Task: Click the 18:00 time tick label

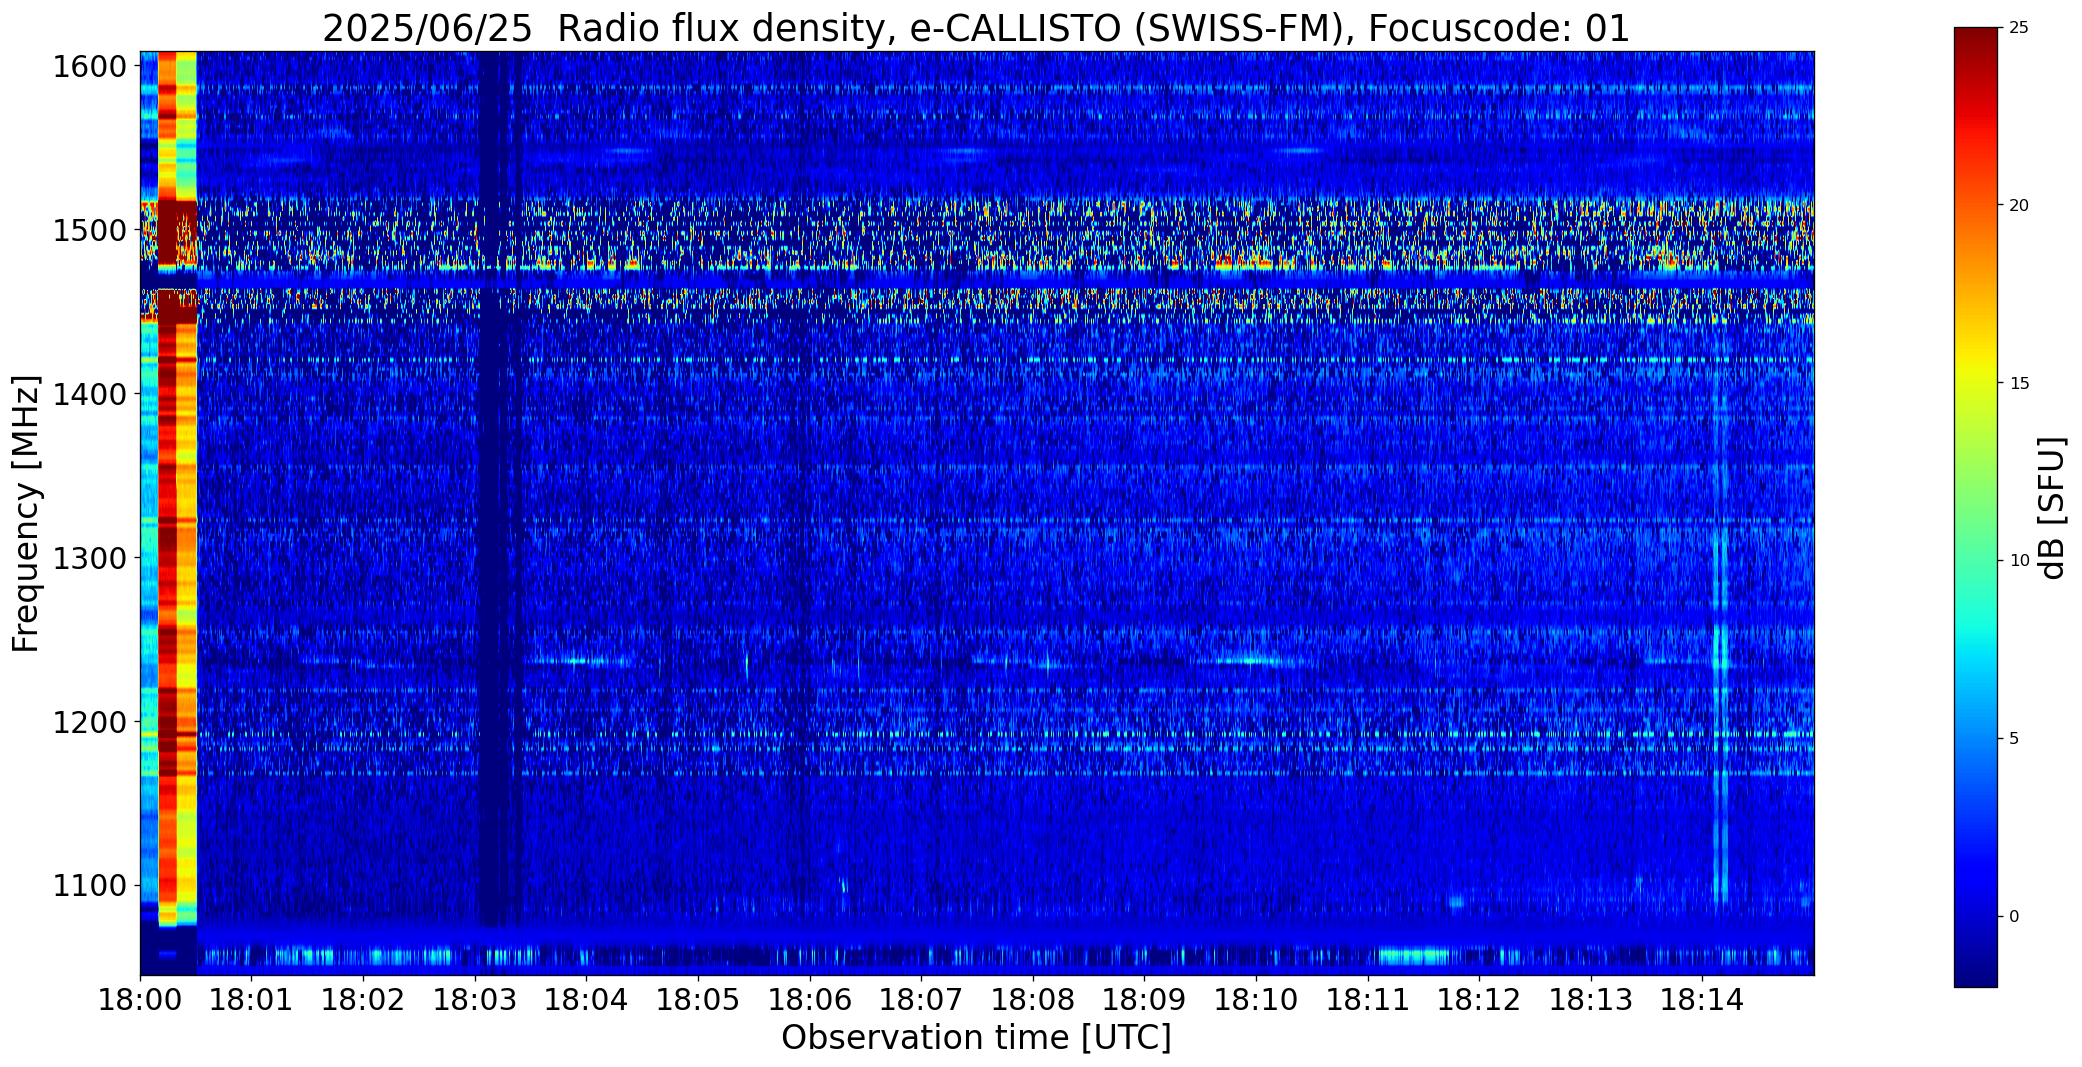Action: [x=140, y=1000]
